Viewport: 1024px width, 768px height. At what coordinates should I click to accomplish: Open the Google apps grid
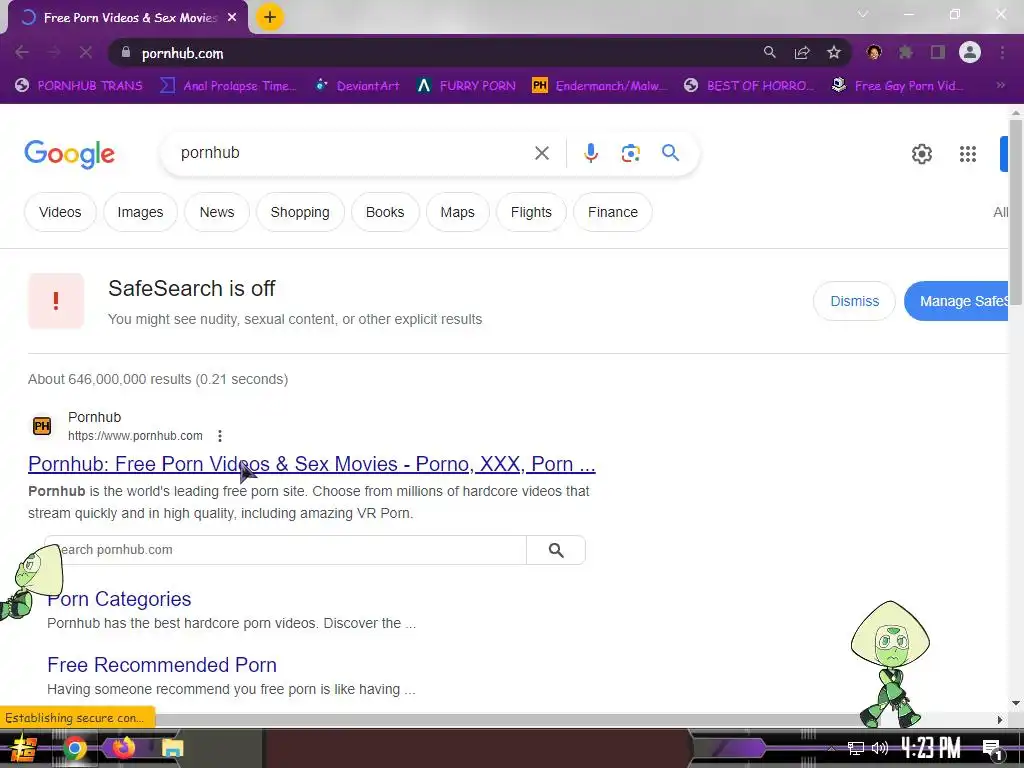(968, 154)
